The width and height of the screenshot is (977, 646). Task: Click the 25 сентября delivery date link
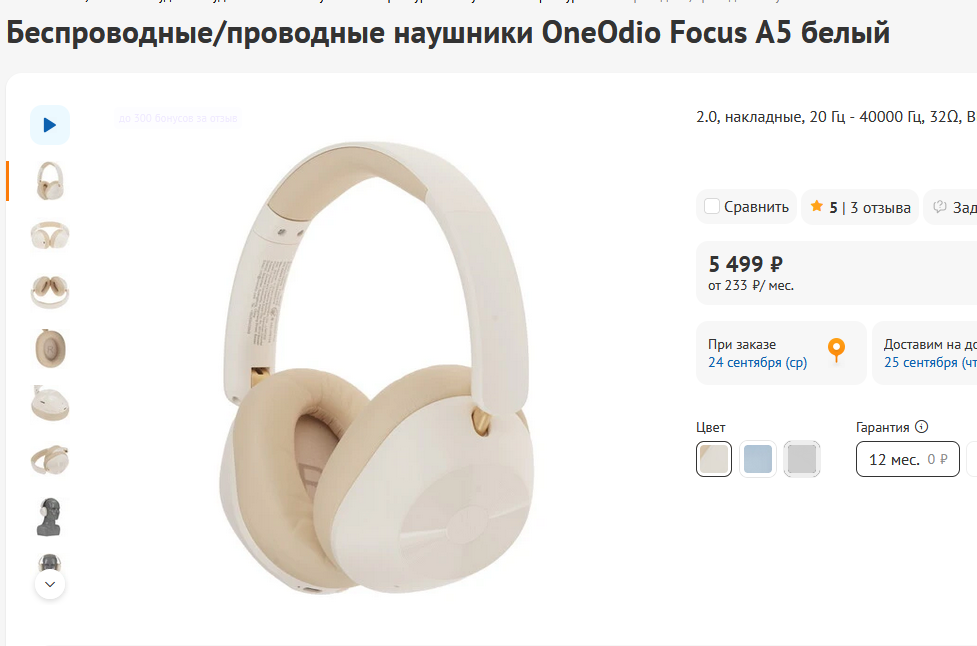pyautogui.click(x=930, y=362)
